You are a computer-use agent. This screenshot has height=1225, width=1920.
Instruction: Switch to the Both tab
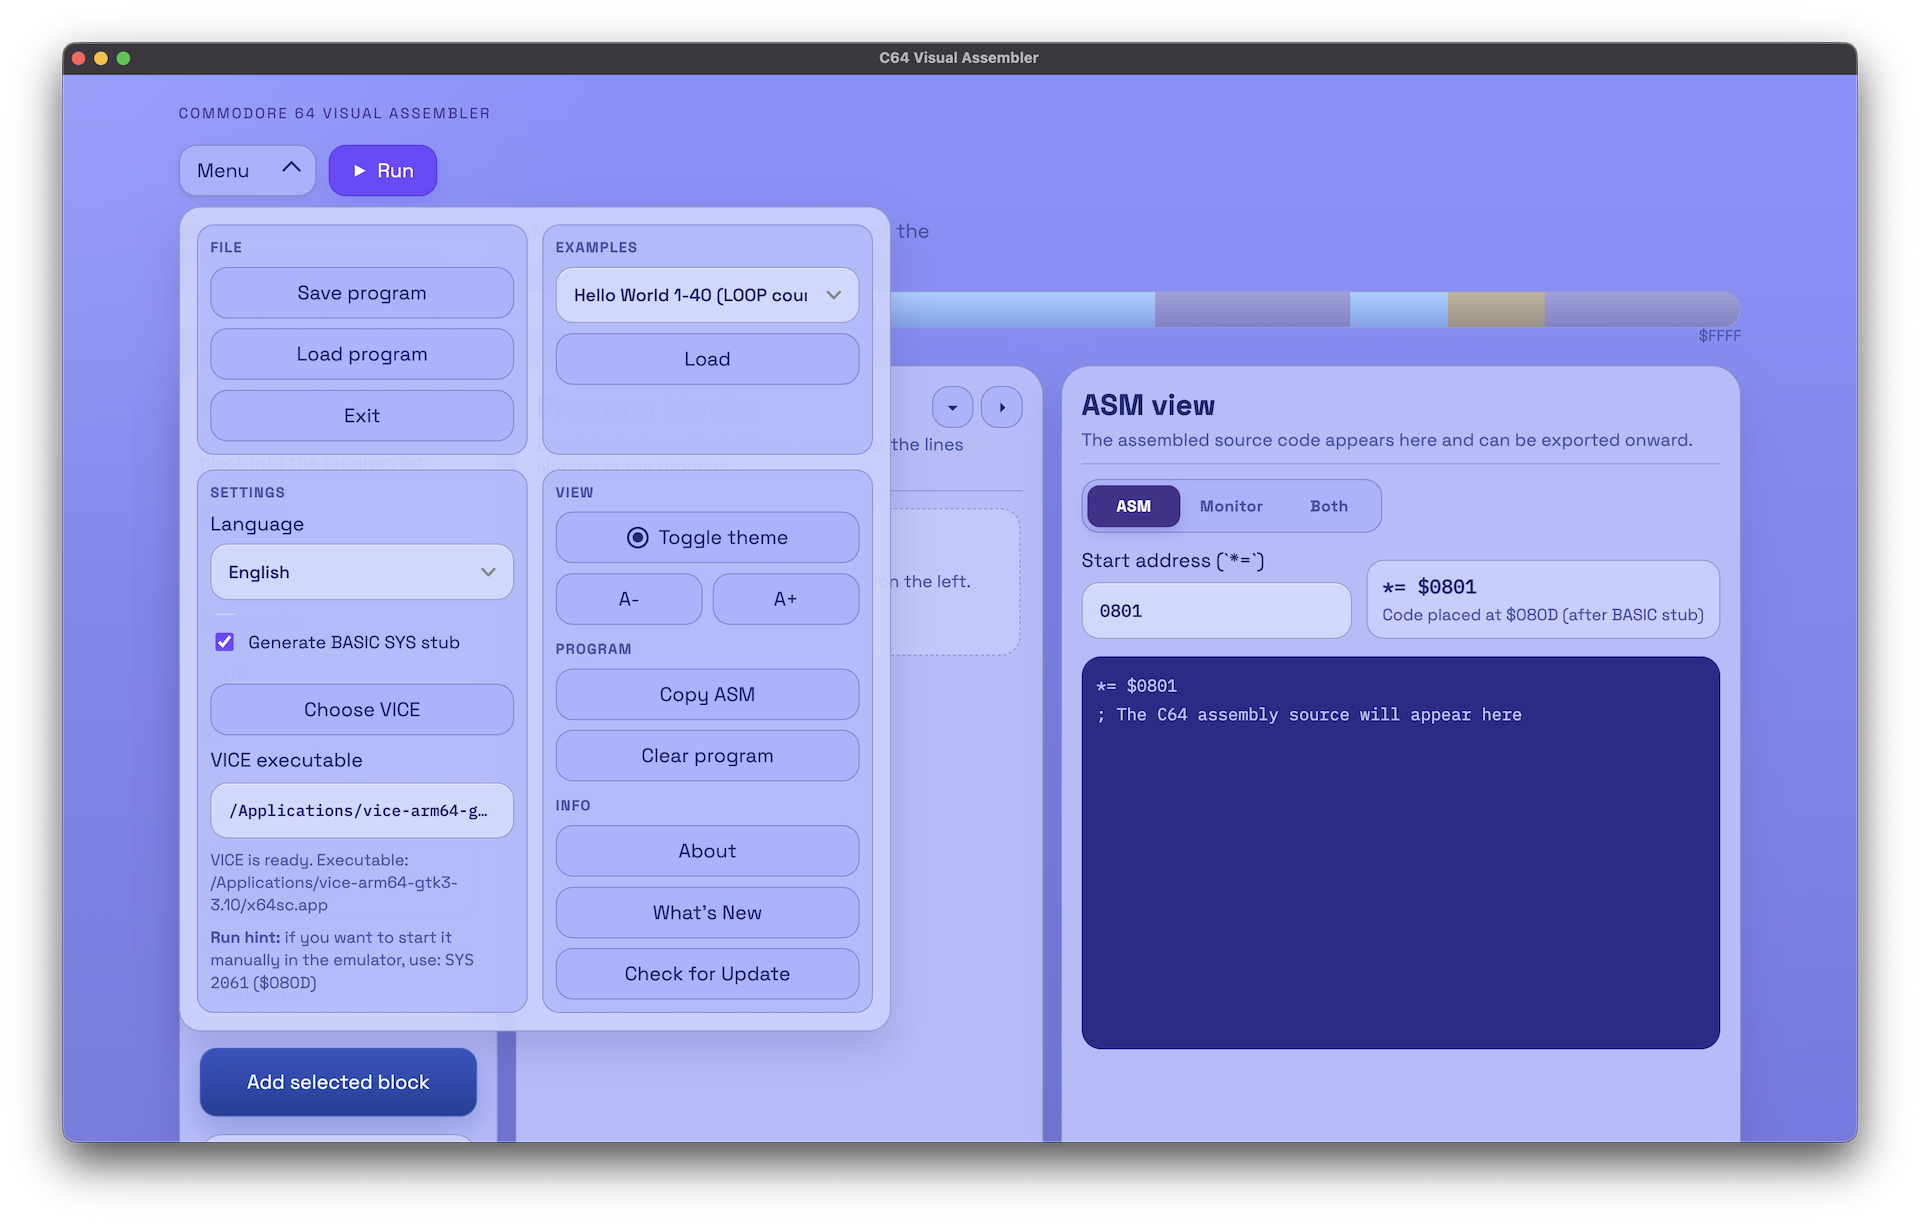point(1328,506)
